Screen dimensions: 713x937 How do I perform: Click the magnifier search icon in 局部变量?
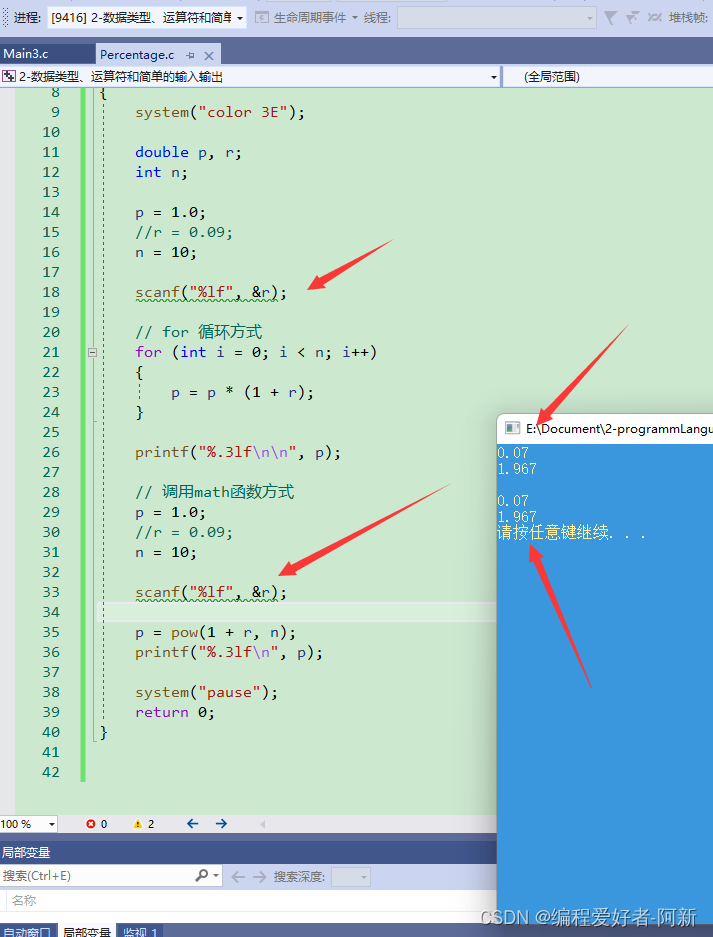201,875
